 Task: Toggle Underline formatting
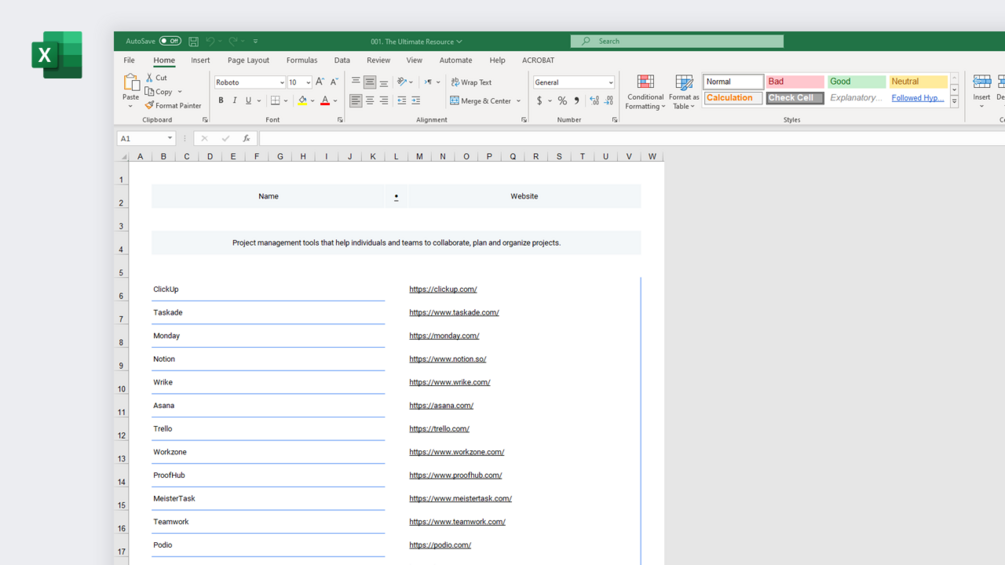click(x=248, y=101)
